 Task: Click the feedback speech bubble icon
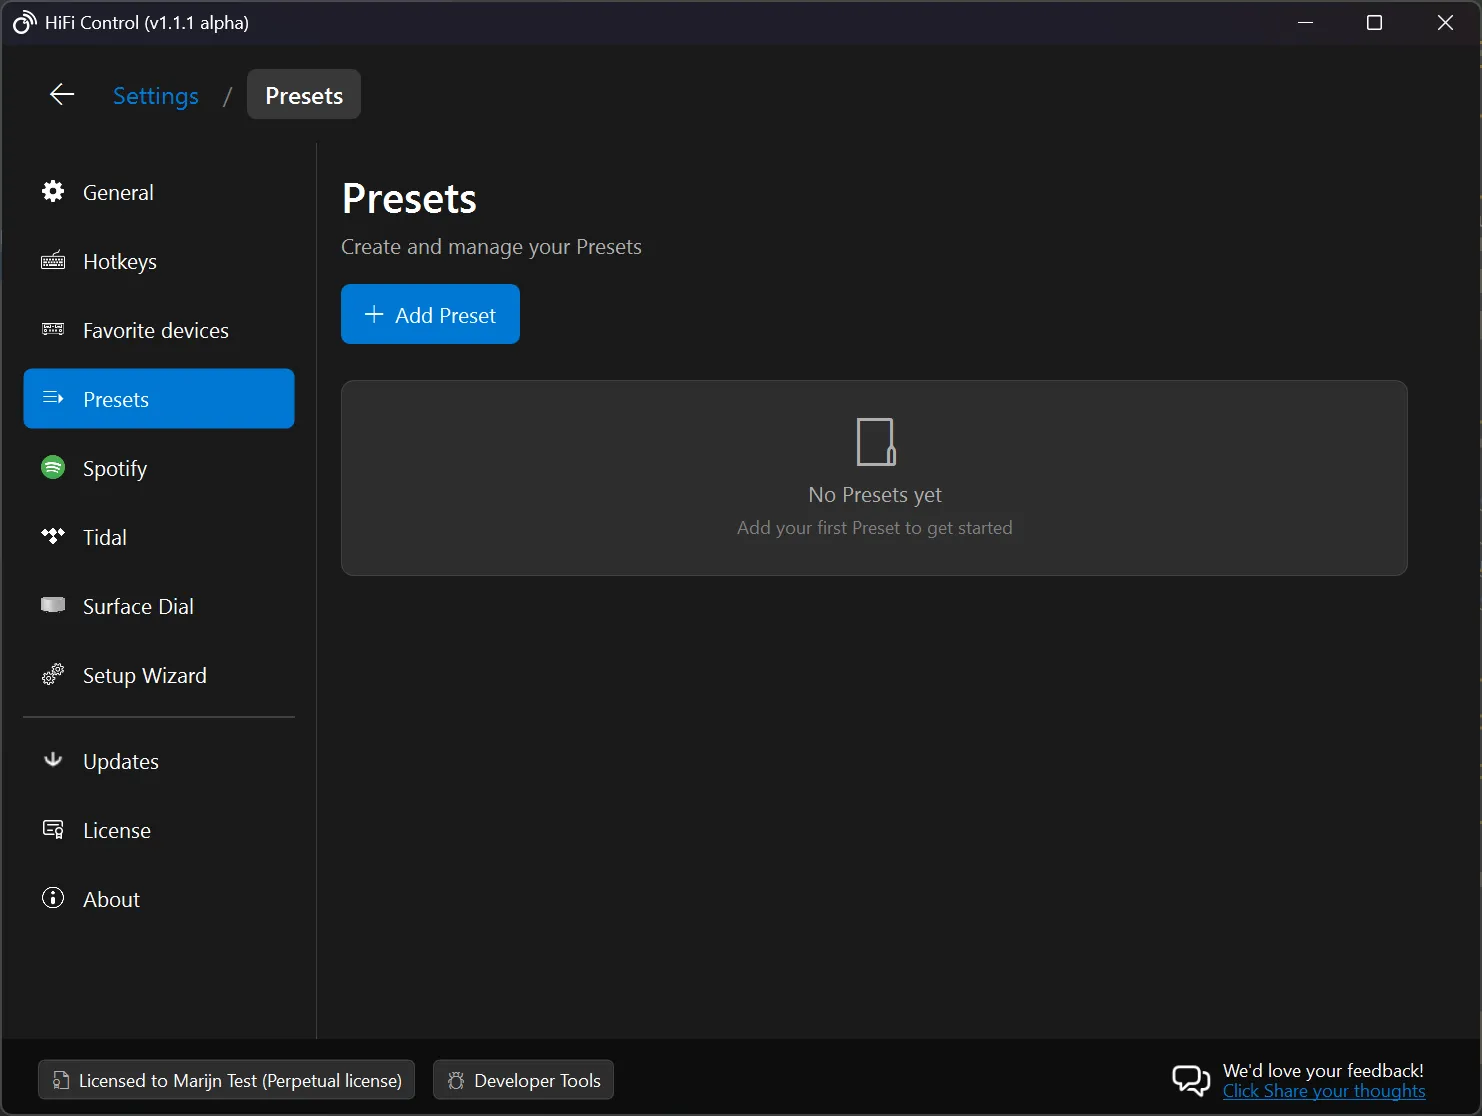(1190, 1080)
